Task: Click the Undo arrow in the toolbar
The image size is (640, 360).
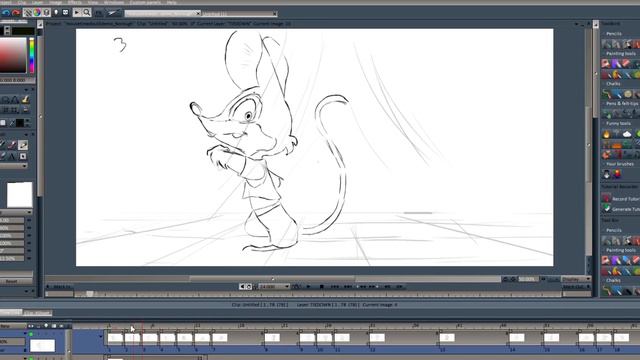Action: (x=6, y=13)
